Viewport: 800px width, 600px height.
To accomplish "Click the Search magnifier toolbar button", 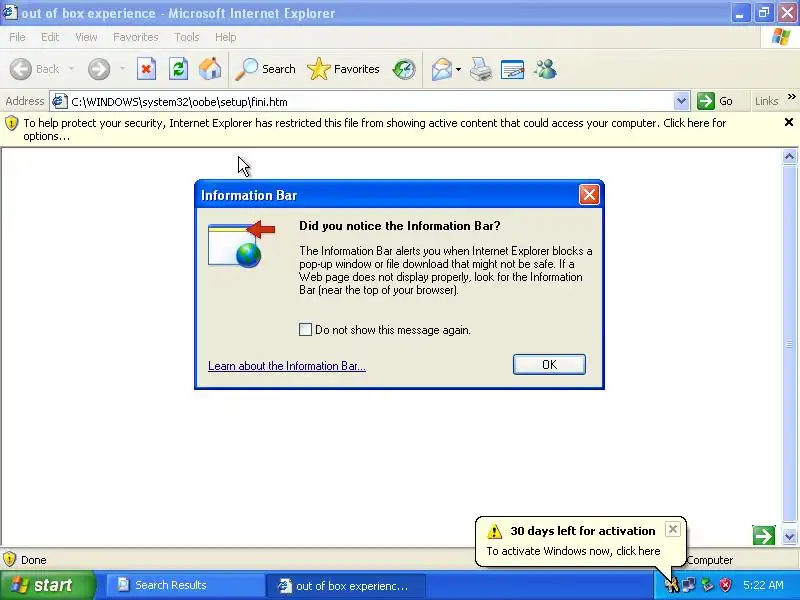I will (x=265, y=69).
